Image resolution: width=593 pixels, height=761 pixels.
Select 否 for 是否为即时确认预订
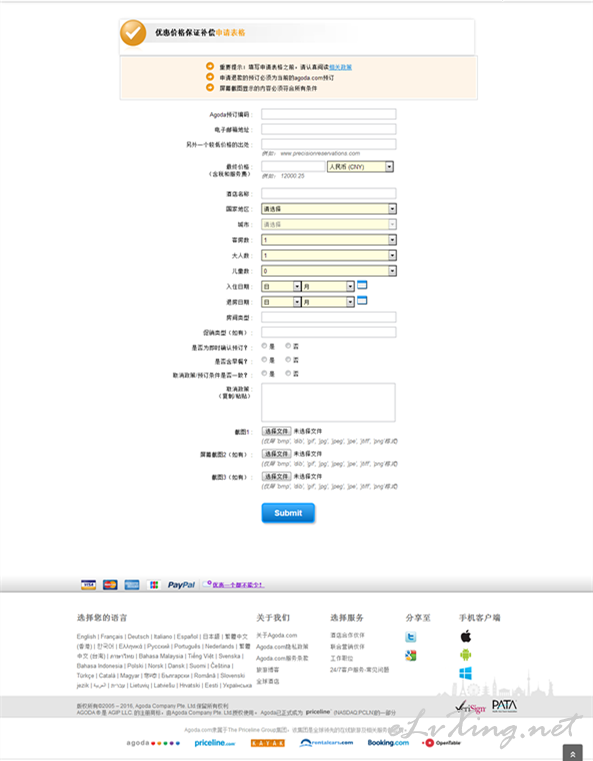pos(288,346)
